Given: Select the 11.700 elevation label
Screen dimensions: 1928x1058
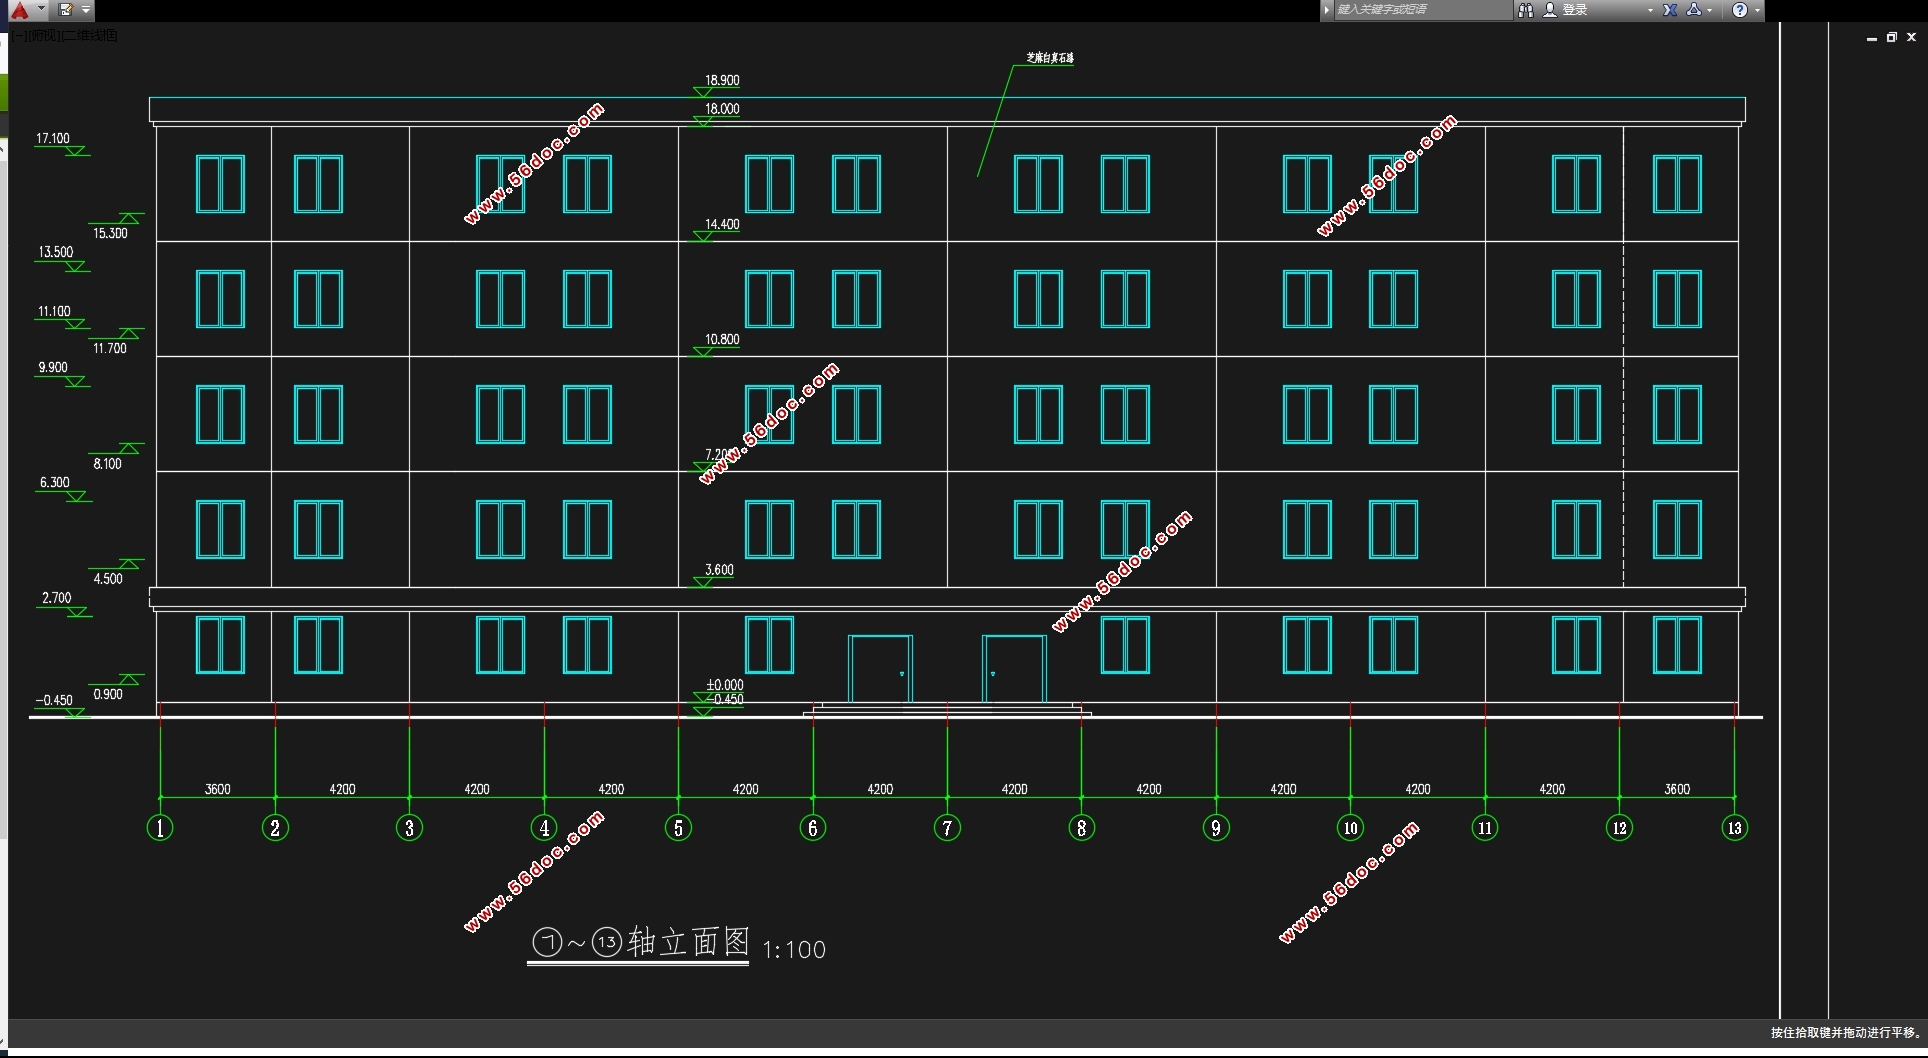Looking at the screenshot, I should click(x=110, y=348).
